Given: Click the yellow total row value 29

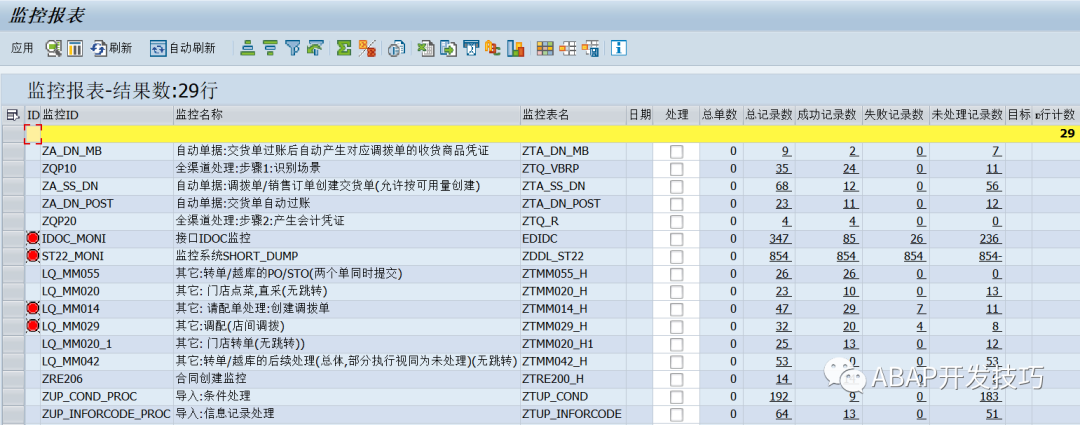Looking at the screenshot, I should [x=1067, y=134].
